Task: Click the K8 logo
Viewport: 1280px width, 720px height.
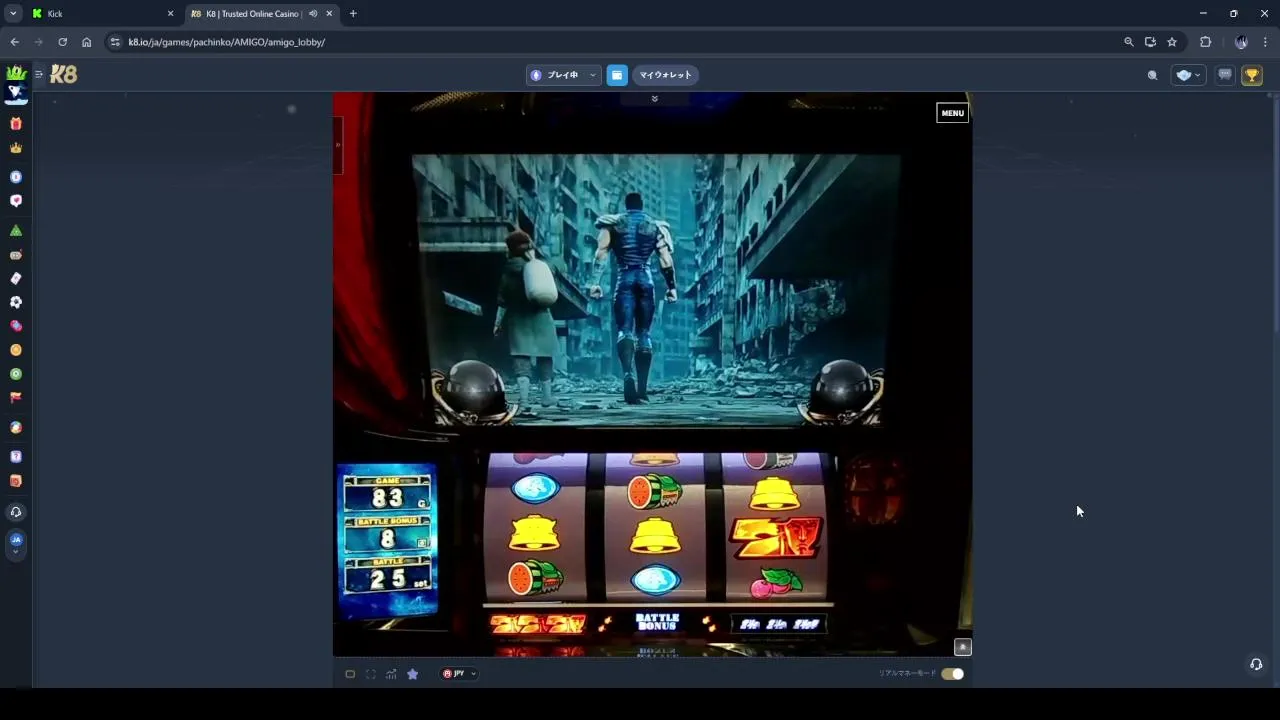Action: pos(64,75)
